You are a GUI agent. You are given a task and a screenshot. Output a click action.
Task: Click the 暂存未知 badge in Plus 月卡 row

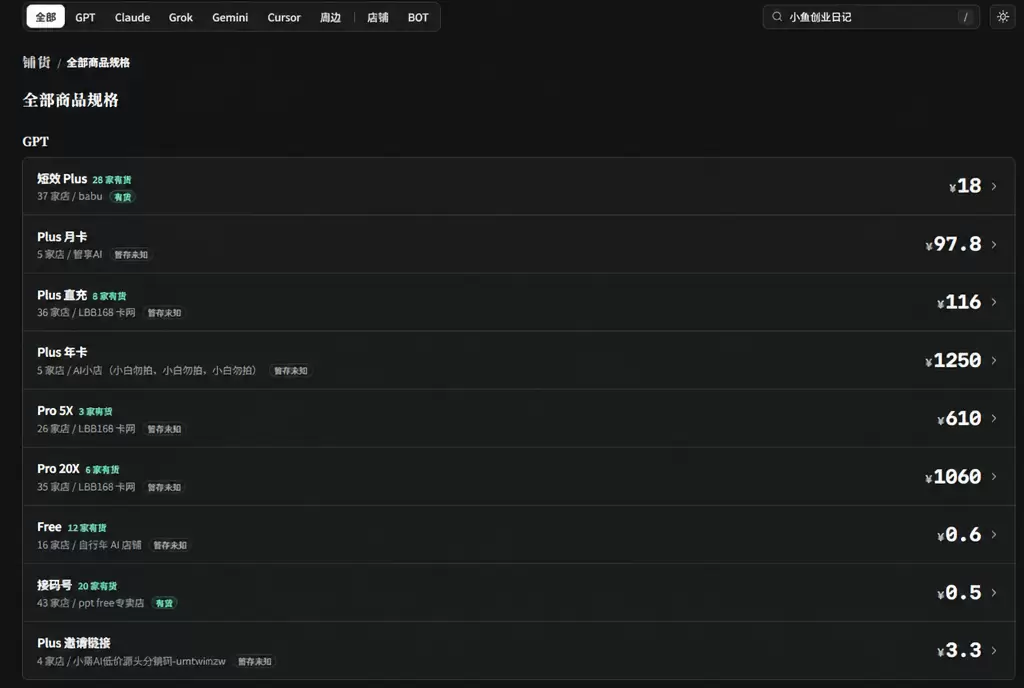tap(131, 255)
